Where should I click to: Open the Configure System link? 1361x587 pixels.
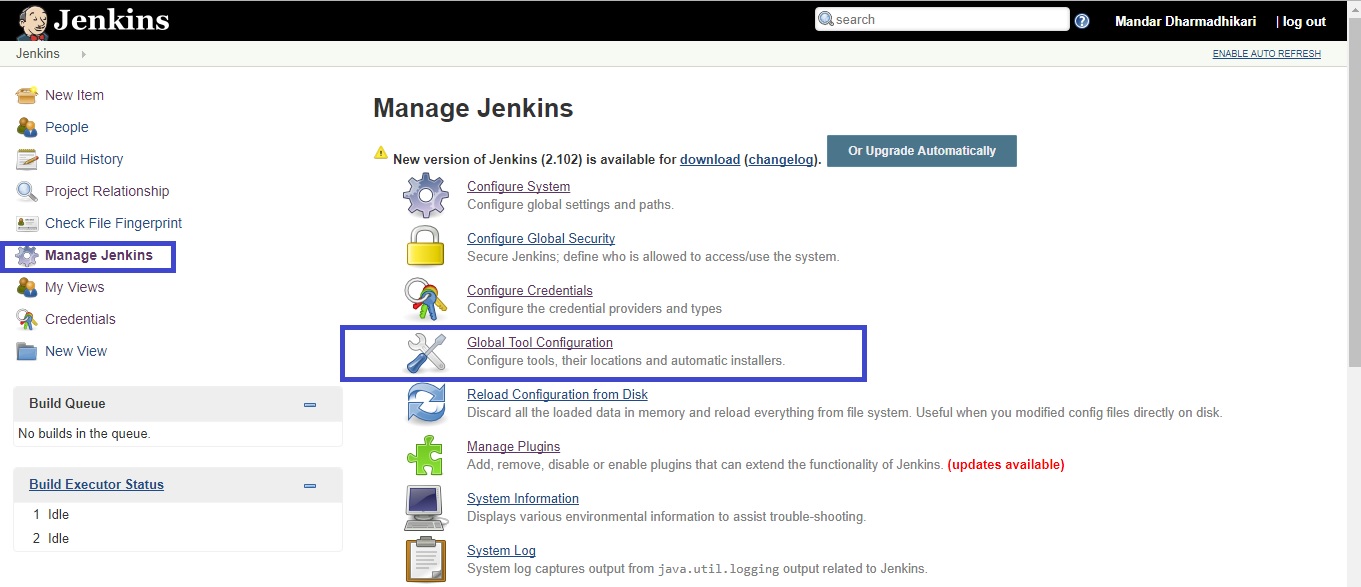pyautogui.click(x=518, y=186)
